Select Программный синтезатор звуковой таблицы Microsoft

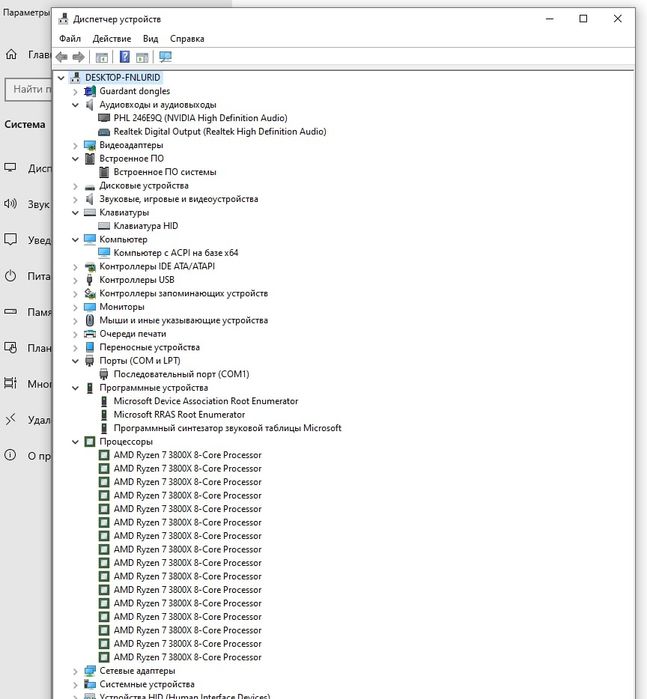pos(227,428)
